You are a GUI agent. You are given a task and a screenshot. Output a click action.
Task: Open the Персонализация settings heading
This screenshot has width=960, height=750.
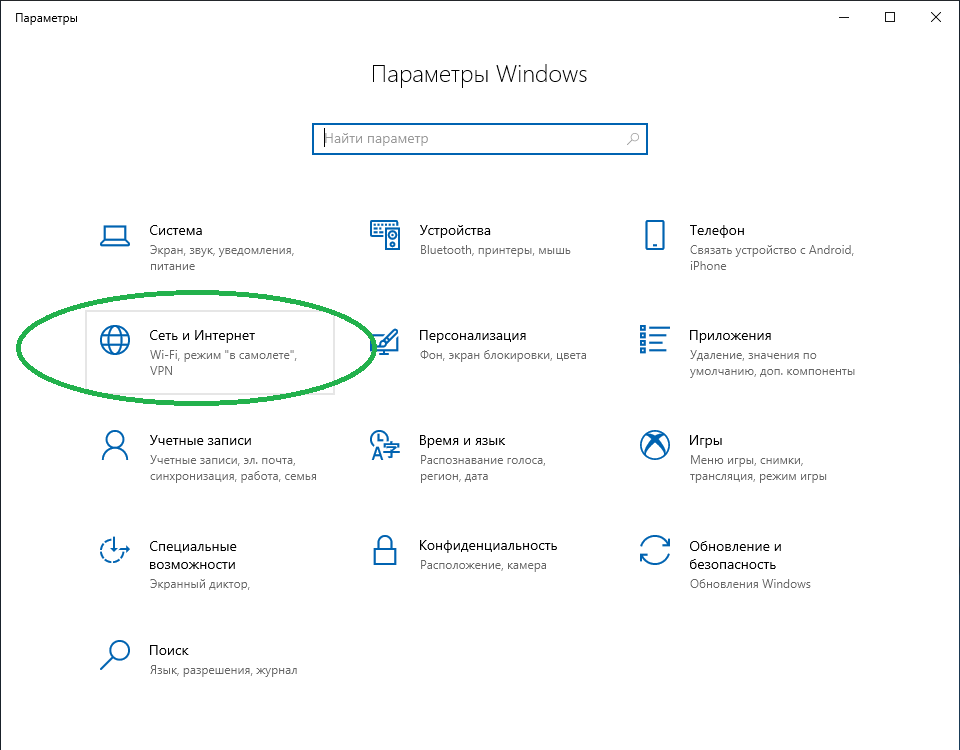pyautogui.click(x=473, y=336)
